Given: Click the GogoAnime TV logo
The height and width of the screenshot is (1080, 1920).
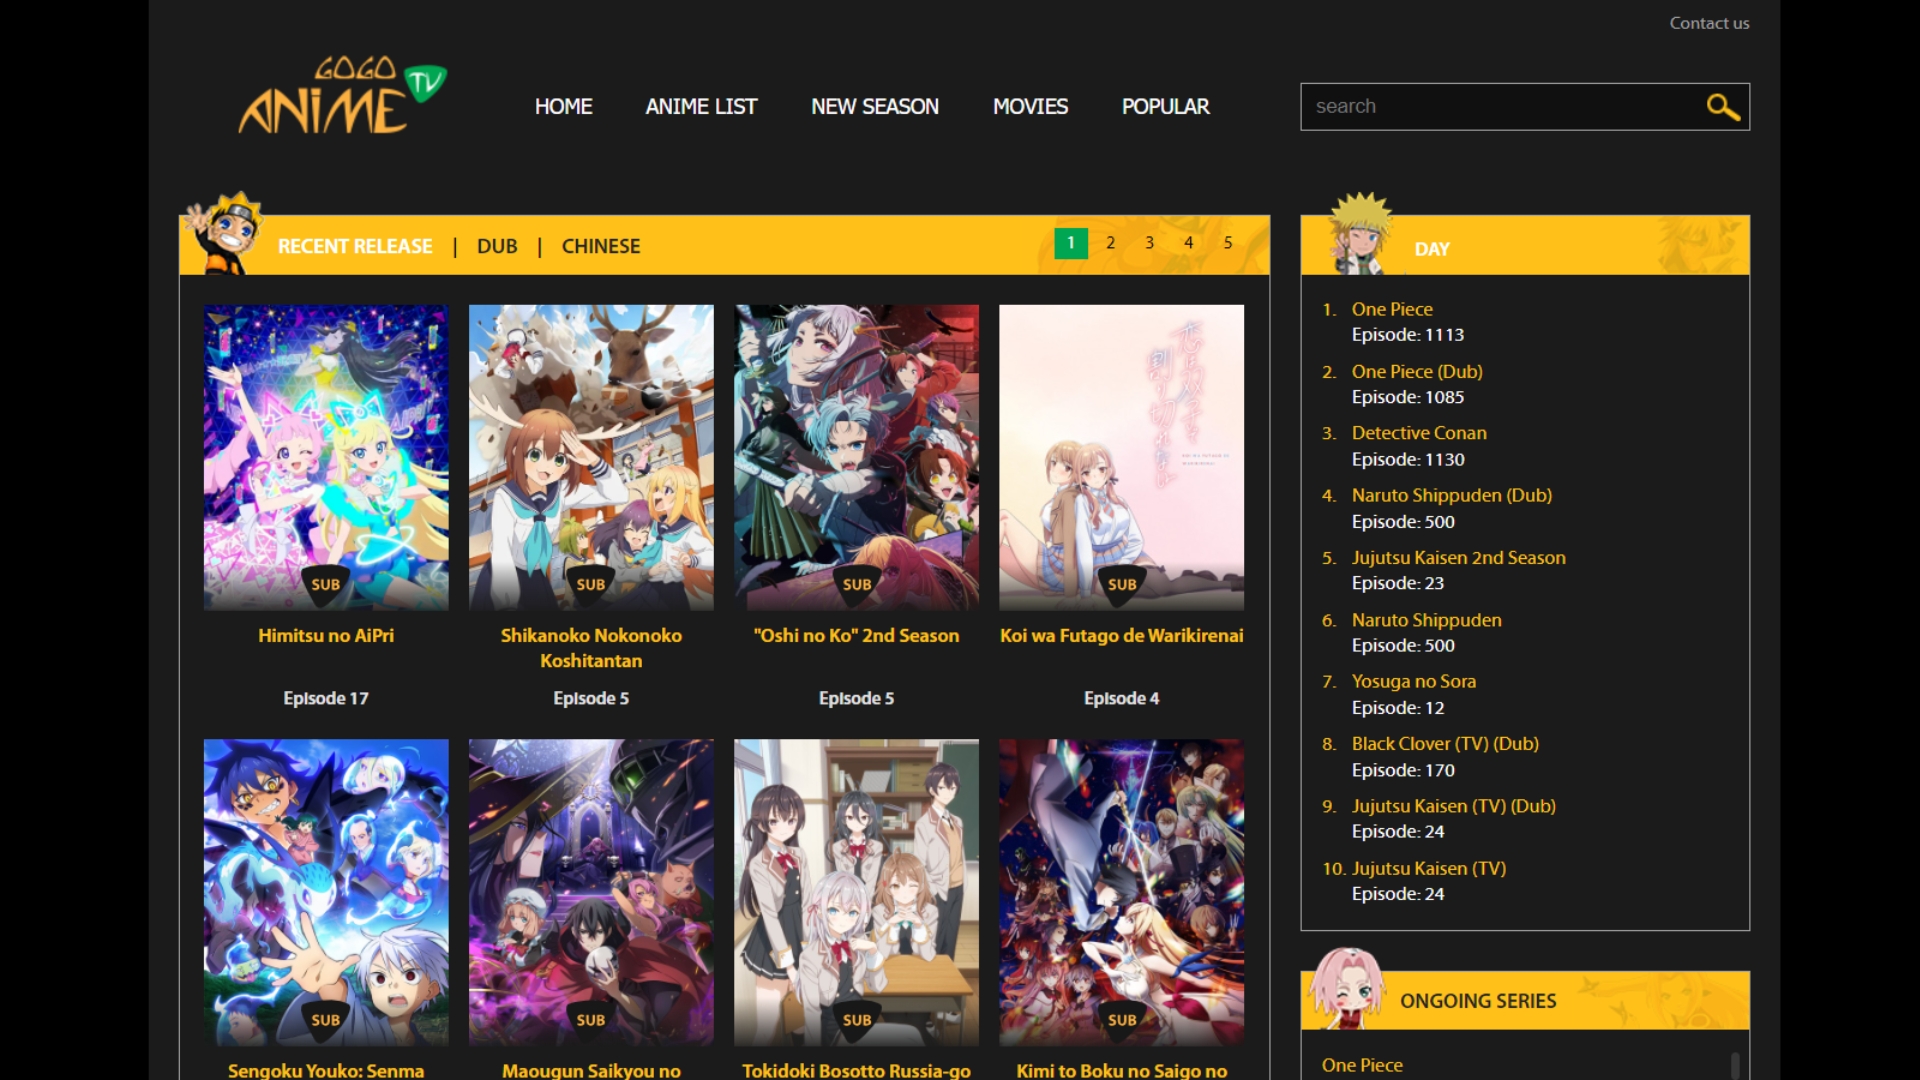Looking at the screenshot, I should coord(342,96).
